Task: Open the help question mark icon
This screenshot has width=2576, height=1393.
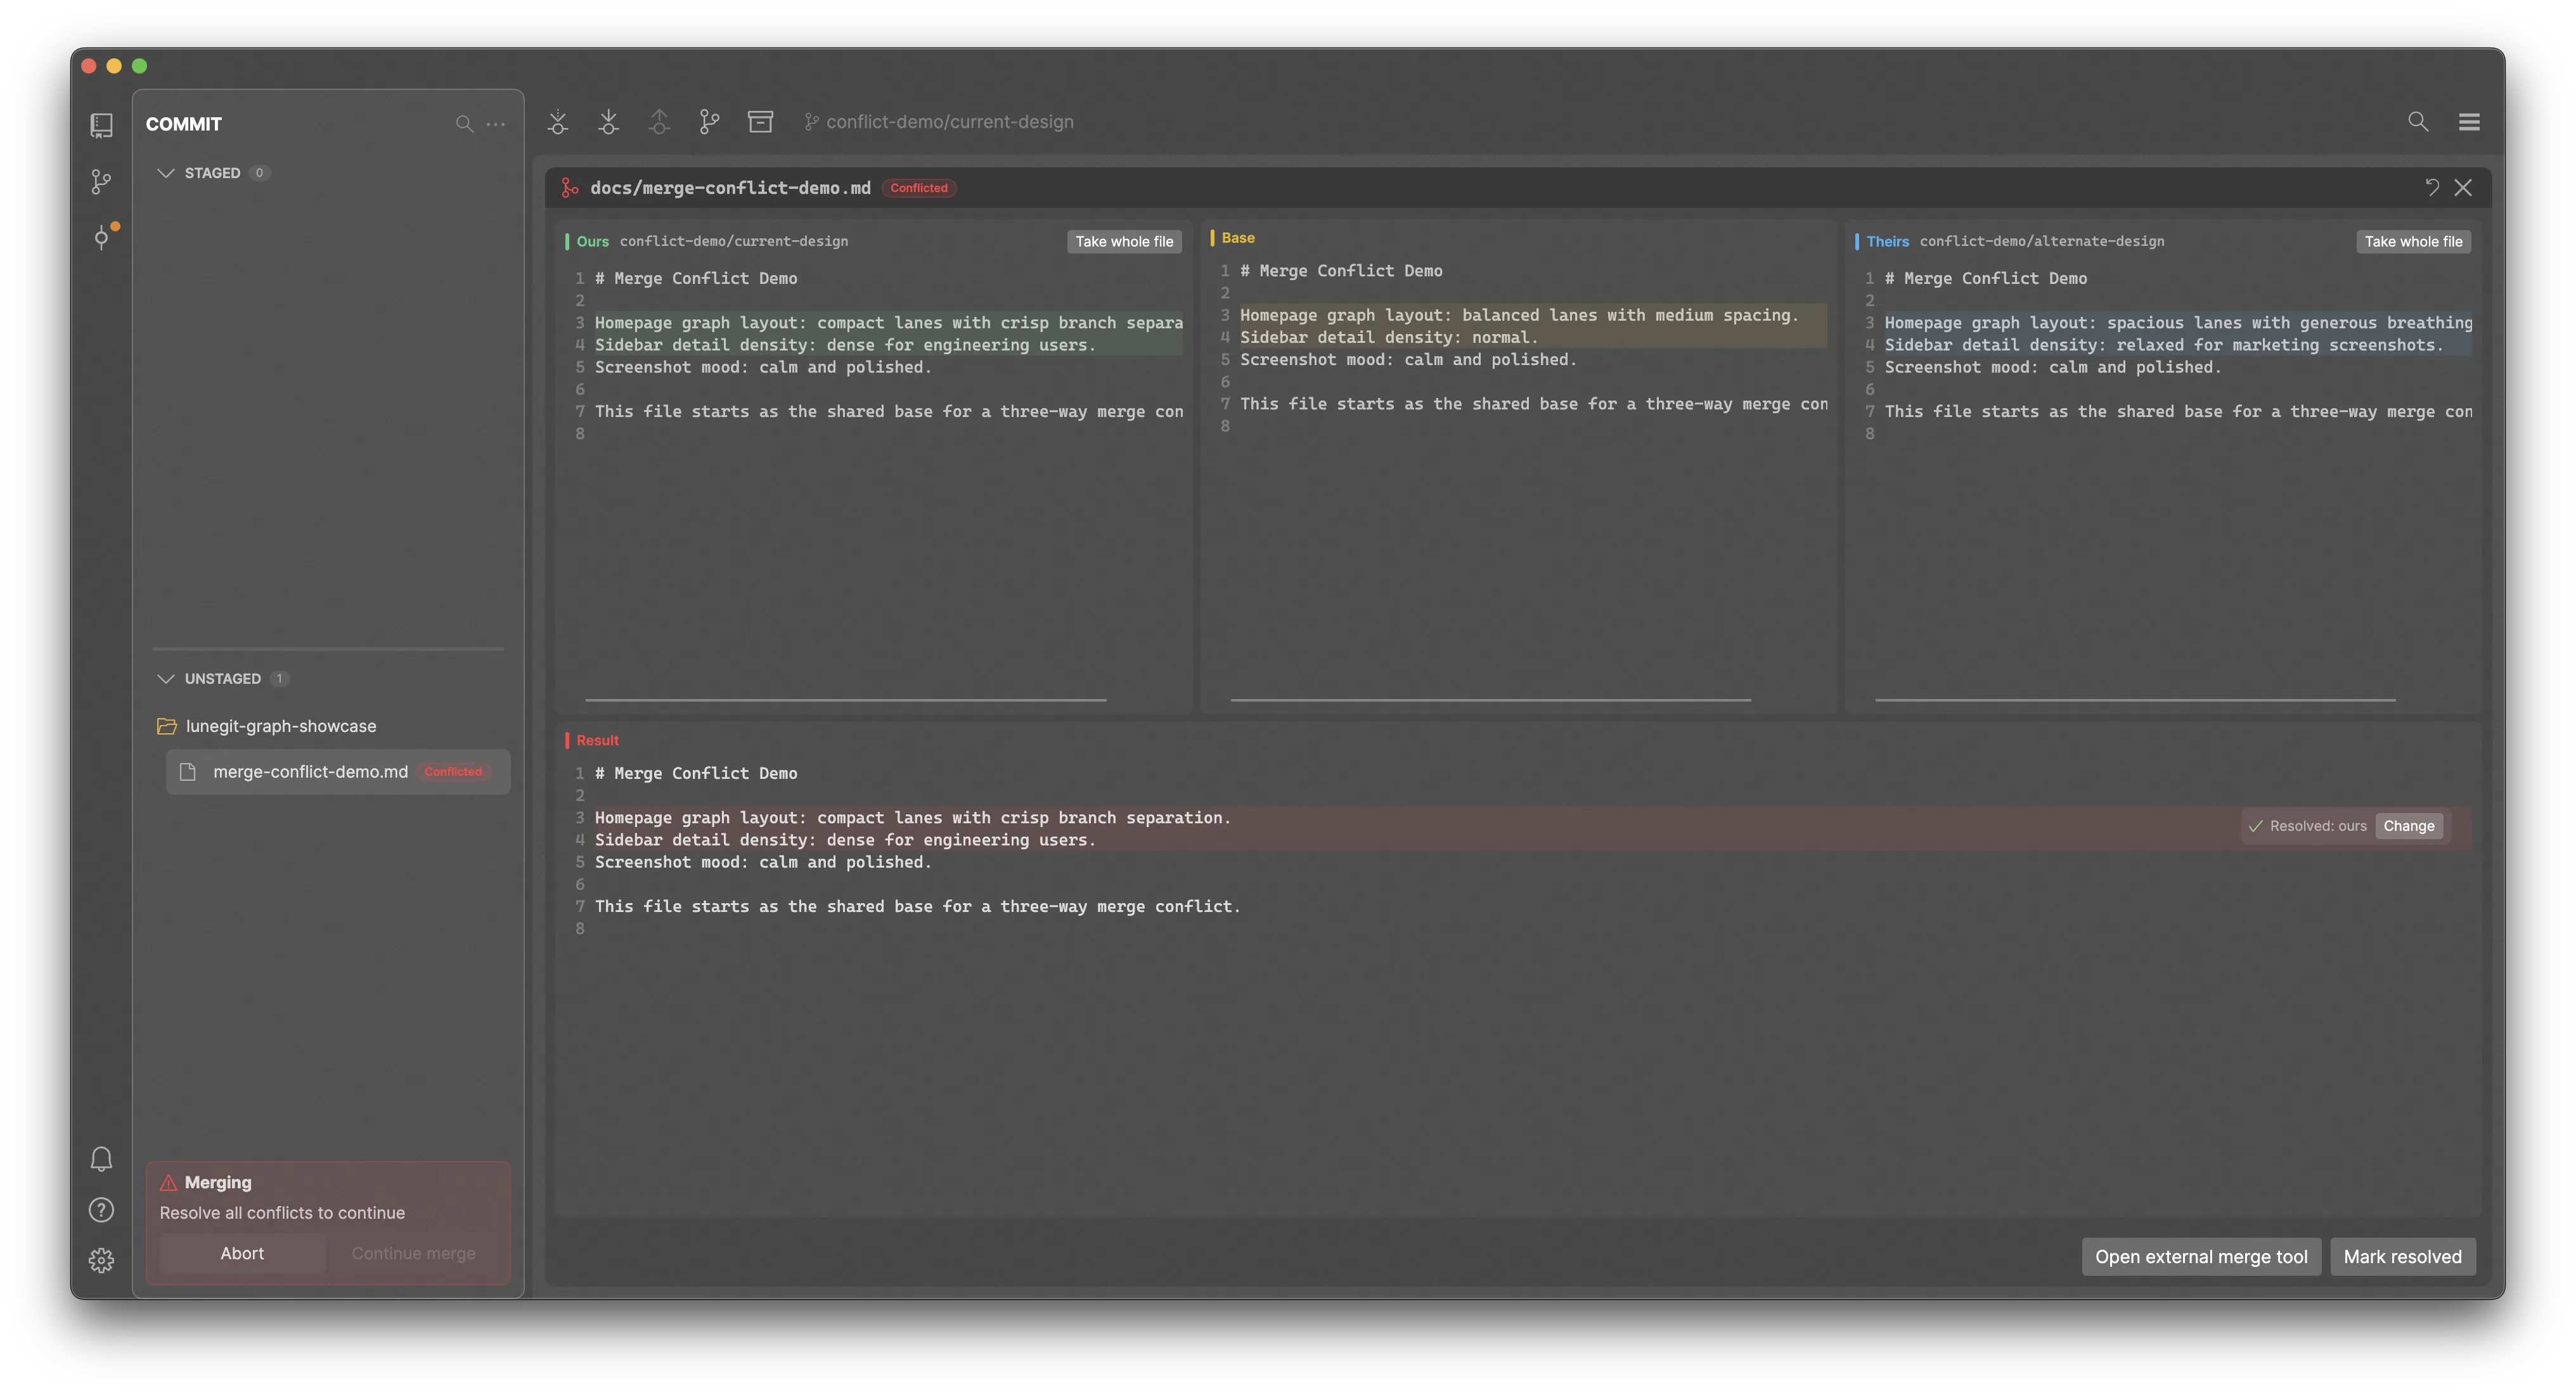Action: coord(101,1210)
